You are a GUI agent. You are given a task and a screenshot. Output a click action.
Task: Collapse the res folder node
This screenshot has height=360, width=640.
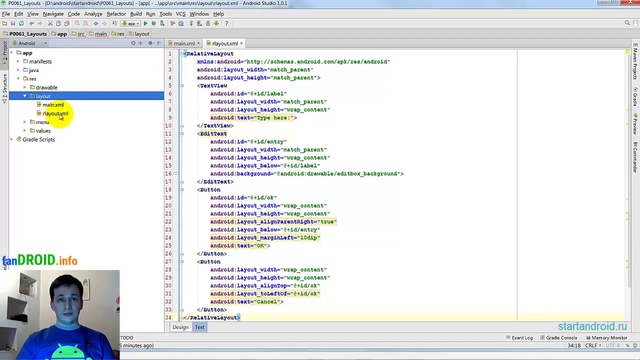click(18, 78)
